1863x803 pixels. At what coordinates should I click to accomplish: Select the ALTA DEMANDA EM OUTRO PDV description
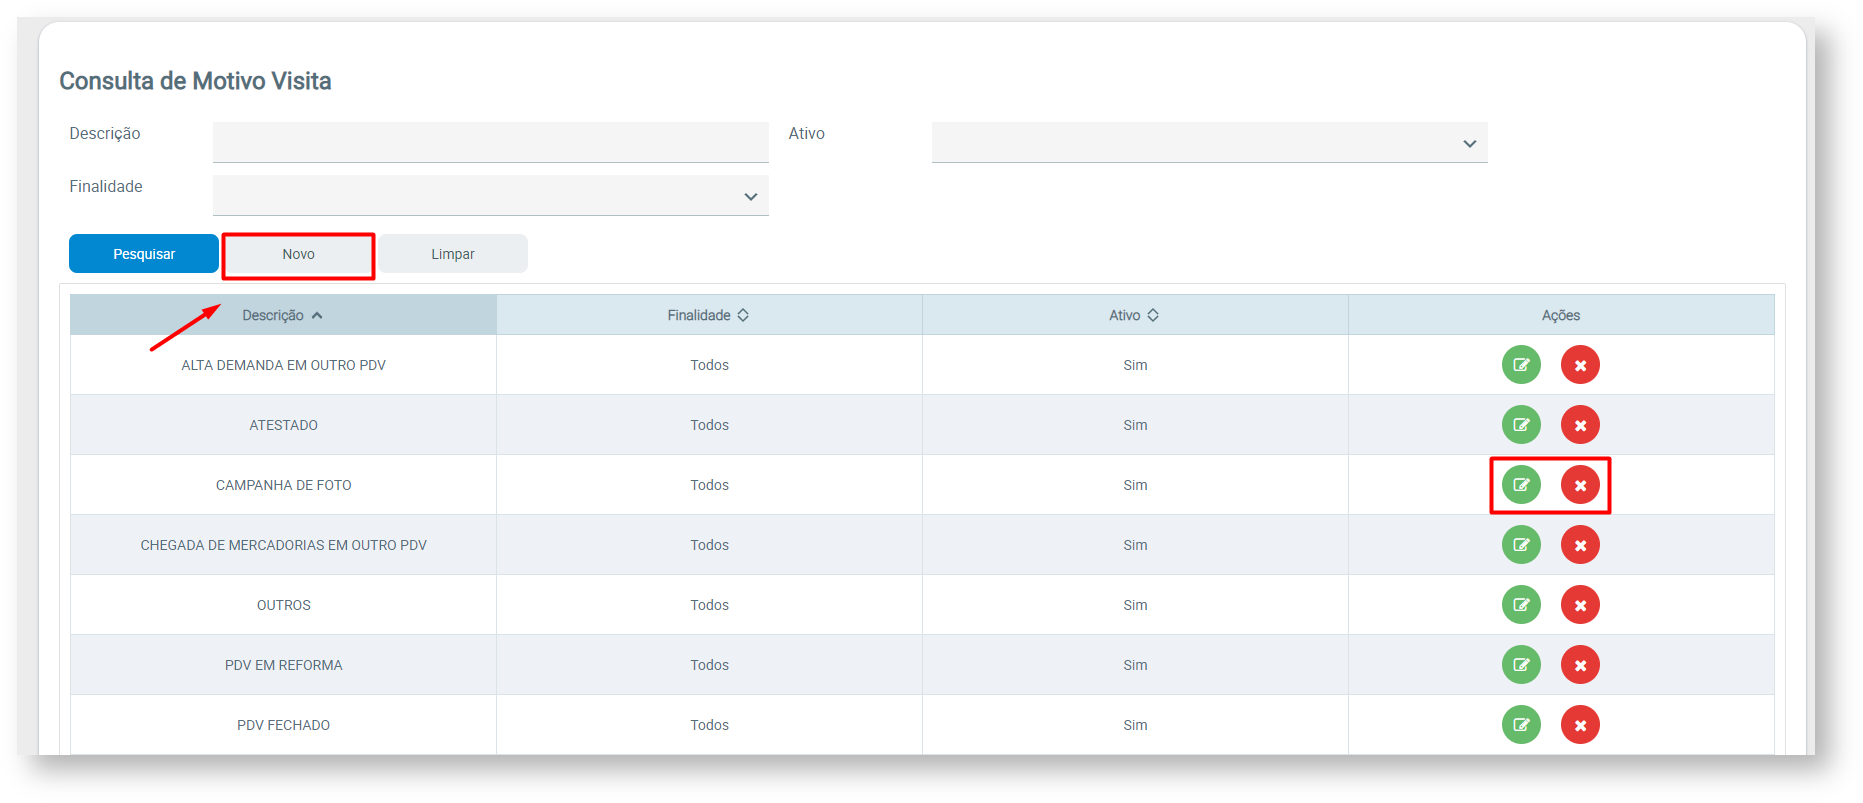[283, 365]
